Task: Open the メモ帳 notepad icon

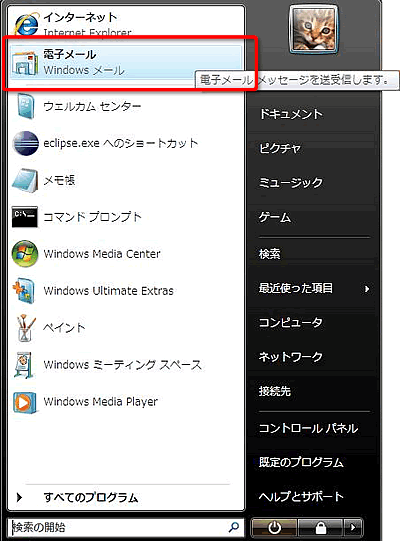Action: (25, 180)
